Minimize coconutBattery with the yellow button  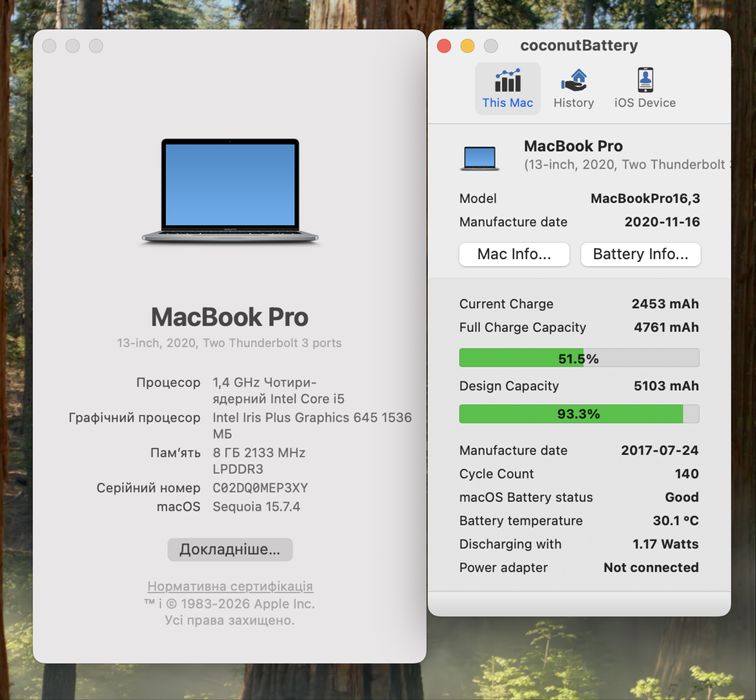(x=467, y=46)
